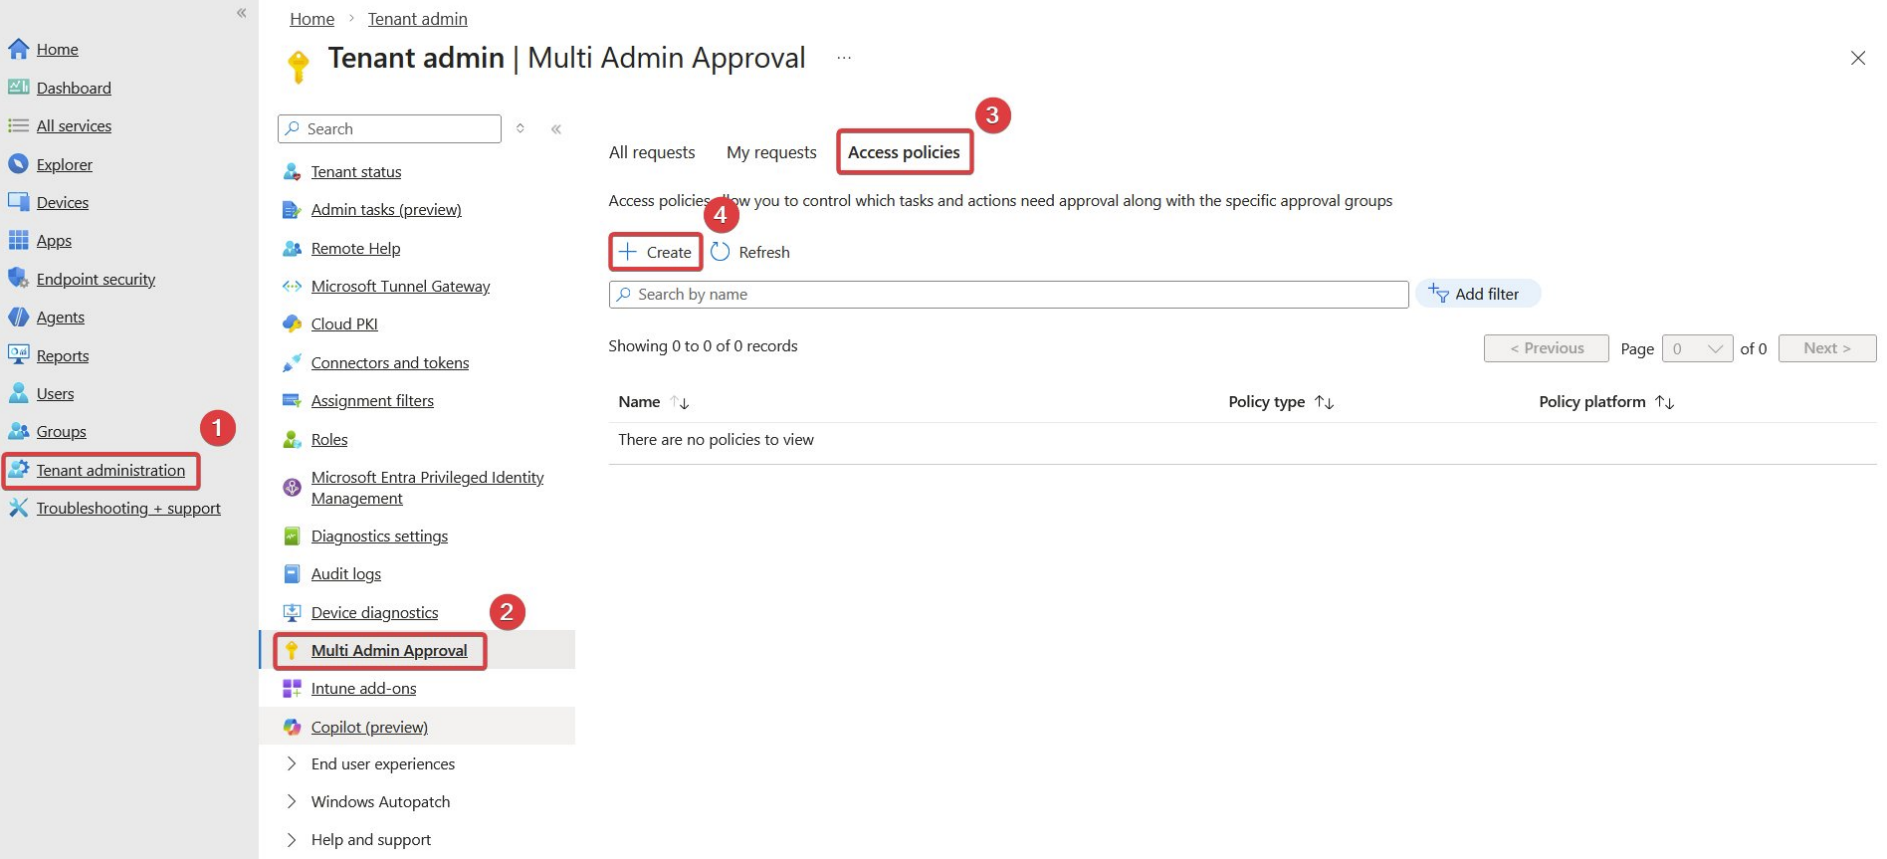Sort by the Policy type column
Image resolution: width=1887 pixels, height=859 pixels.
pyautogui.click(x=1324, y=402)
